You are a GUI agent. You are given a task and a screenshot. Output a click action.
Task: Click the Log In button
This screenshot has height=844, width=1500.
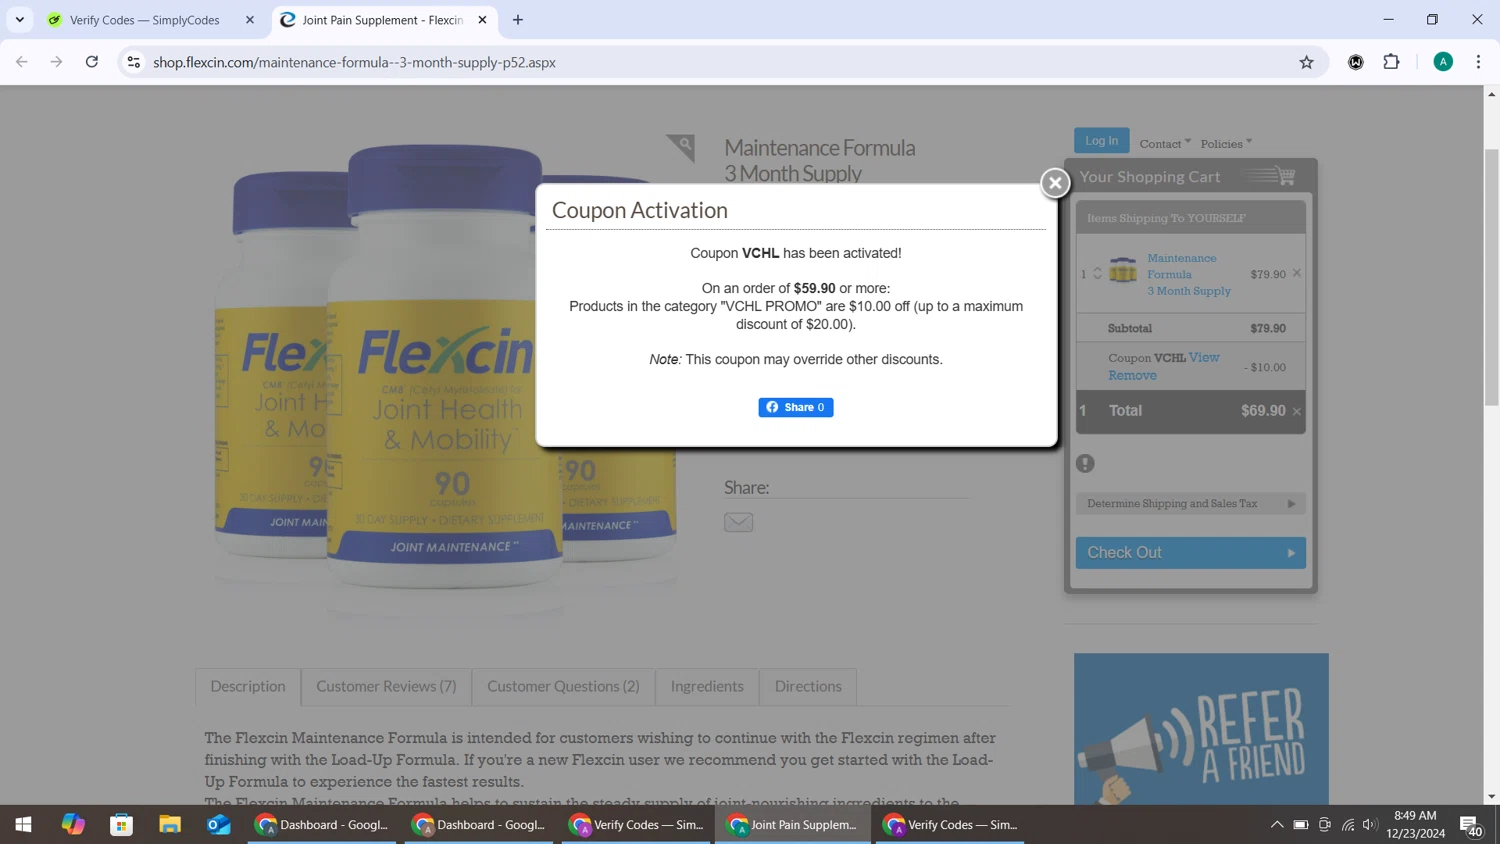(x=1102, y=141)
